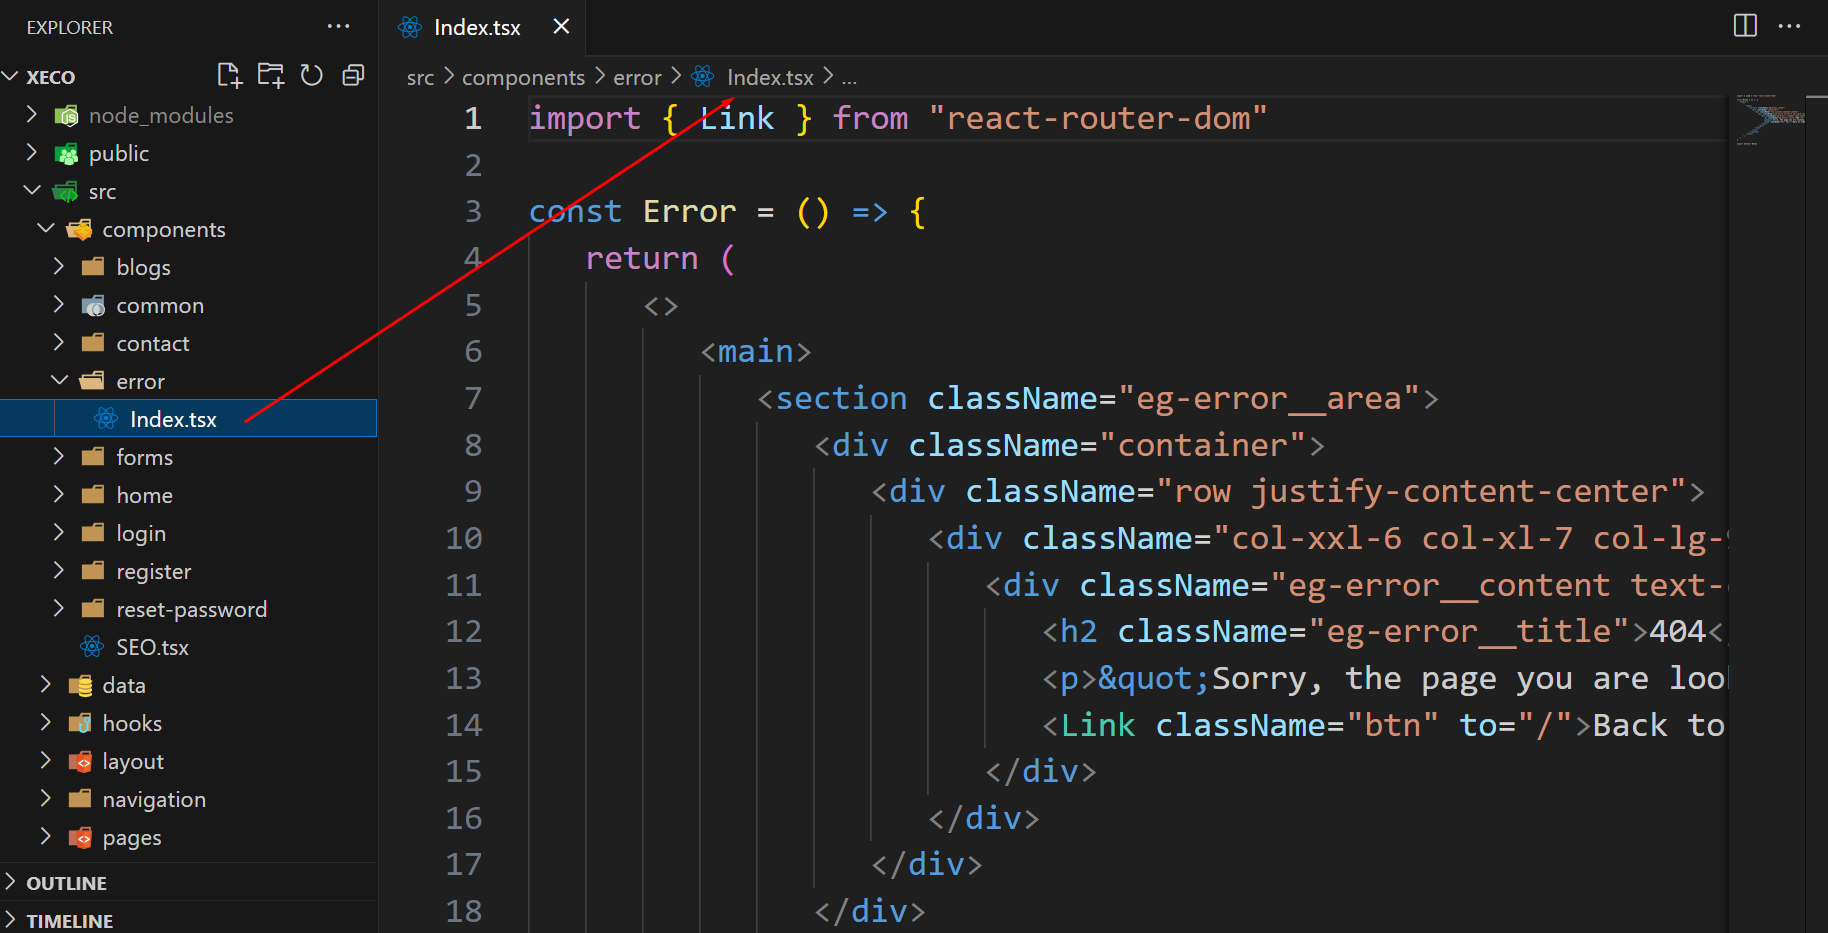Click the hooks folder icon
Image resolution: width=1828 pixels, height=933 pixels.
click(80, 724)
